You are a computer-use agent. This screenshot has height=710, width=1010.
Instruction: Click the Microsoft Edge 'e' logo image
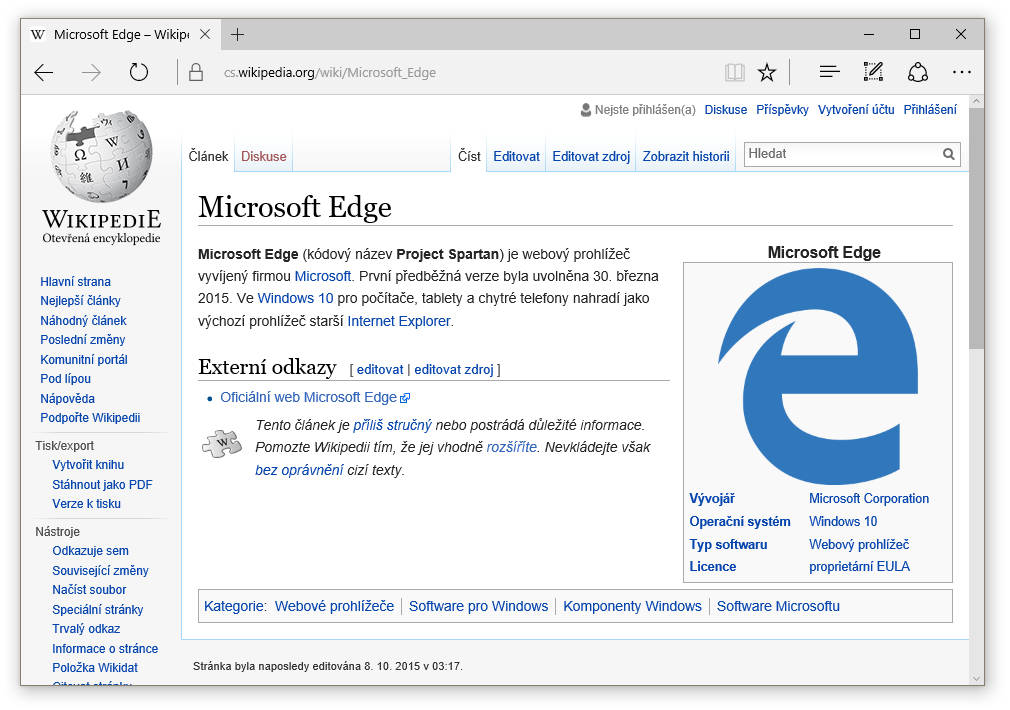(818, 376)
